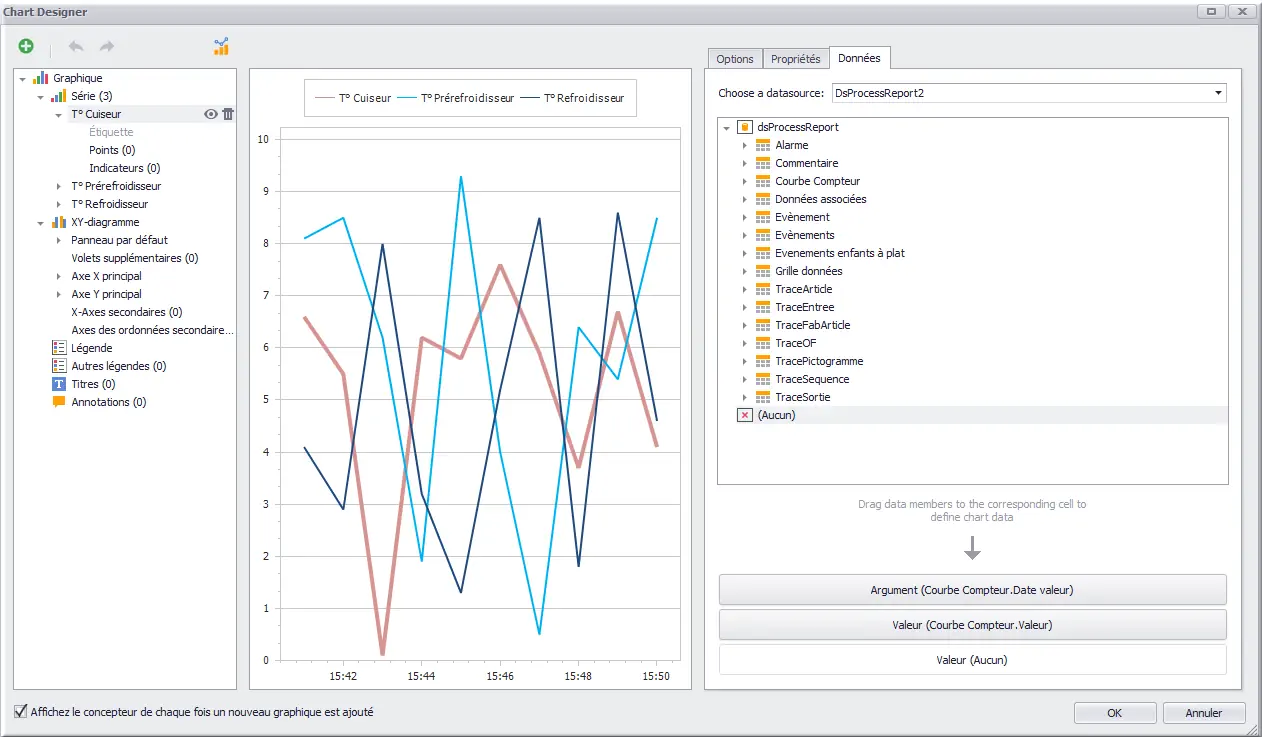1262x737 pixels.
Task: Click the OK button
Action: coord(1115,713)
